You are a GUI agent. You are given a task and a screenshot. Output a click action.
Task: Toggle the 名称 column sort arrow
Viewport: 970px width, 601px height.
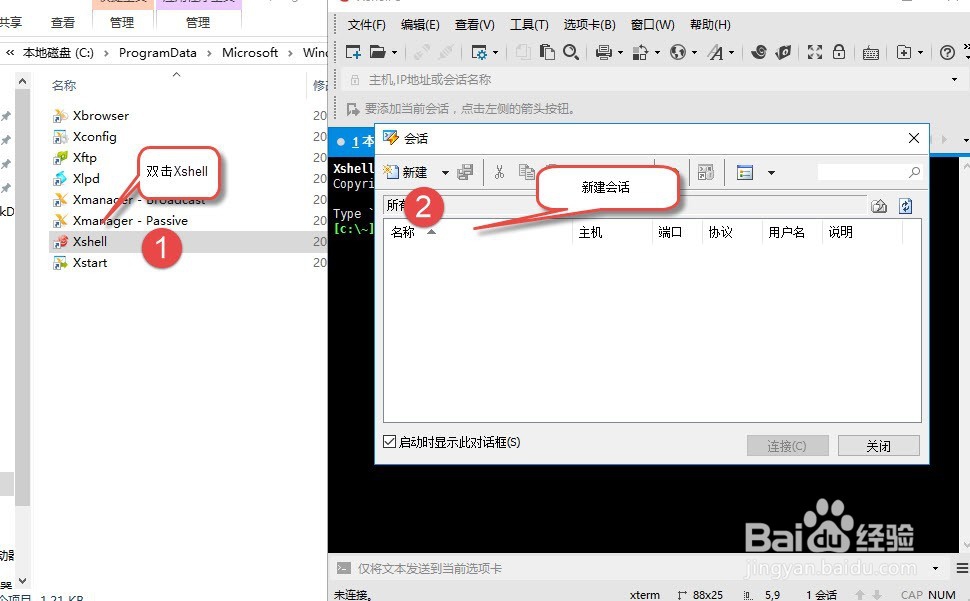[x=431, y=230]
